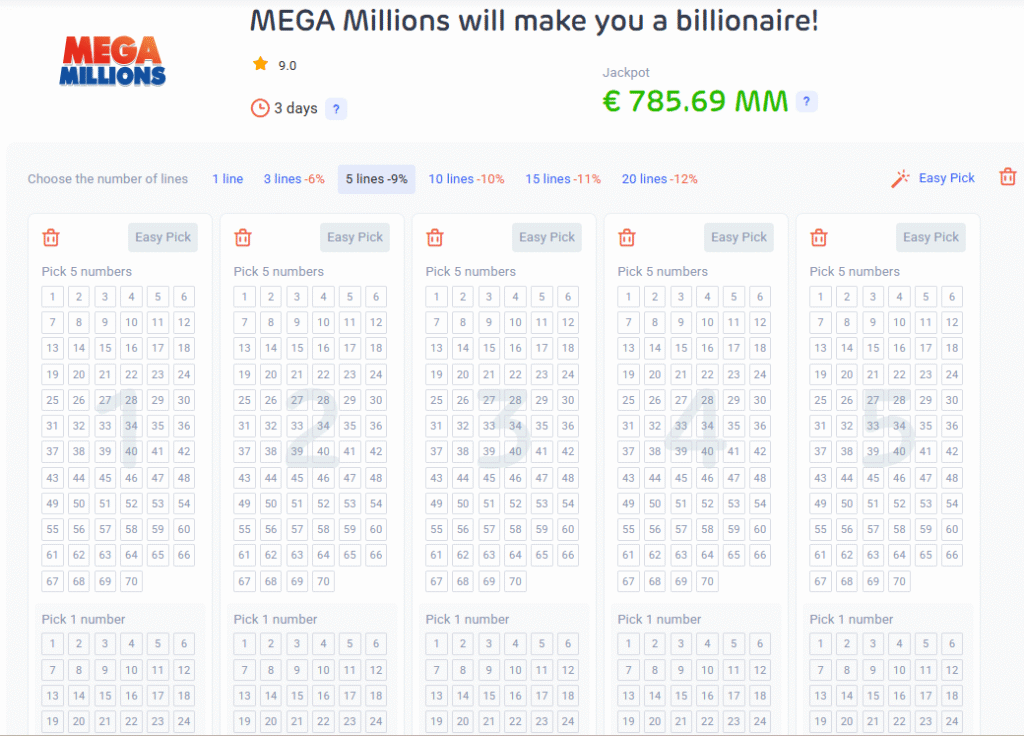
Task: Click the top-right trash icon to clear all lines
Action: click(1008, 177)
